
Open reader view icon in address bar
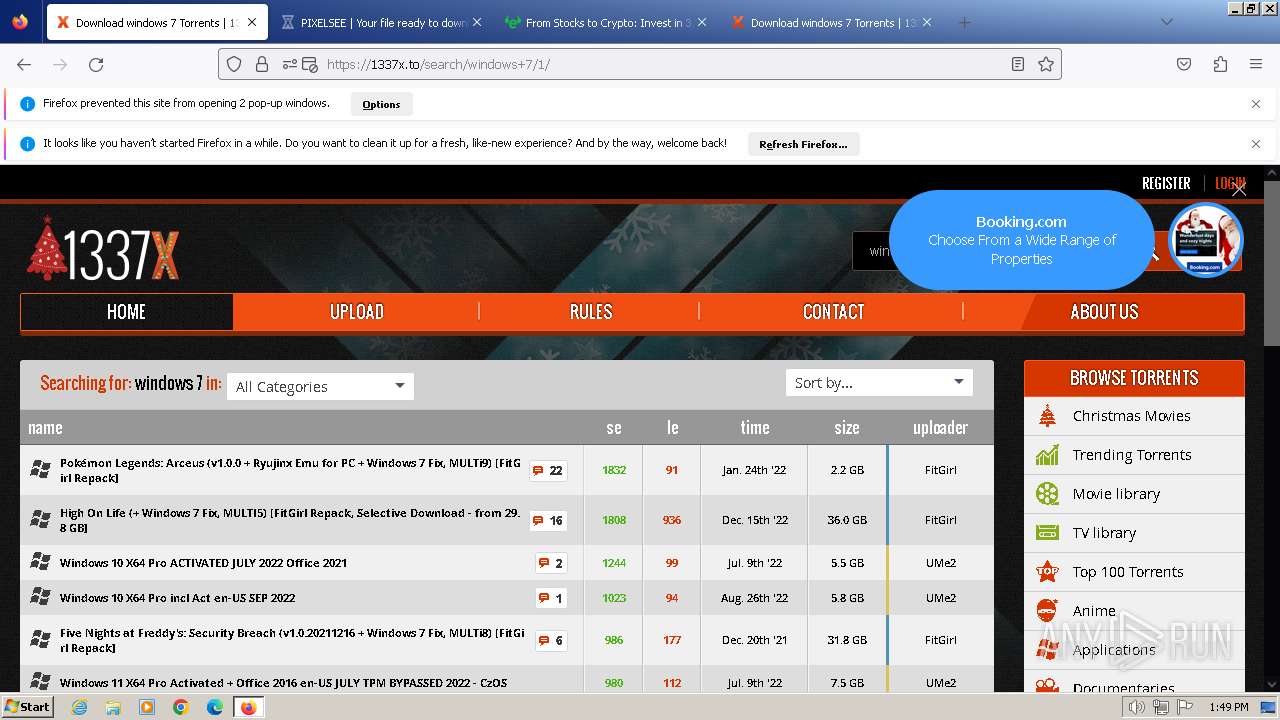tap(1018, 64)
